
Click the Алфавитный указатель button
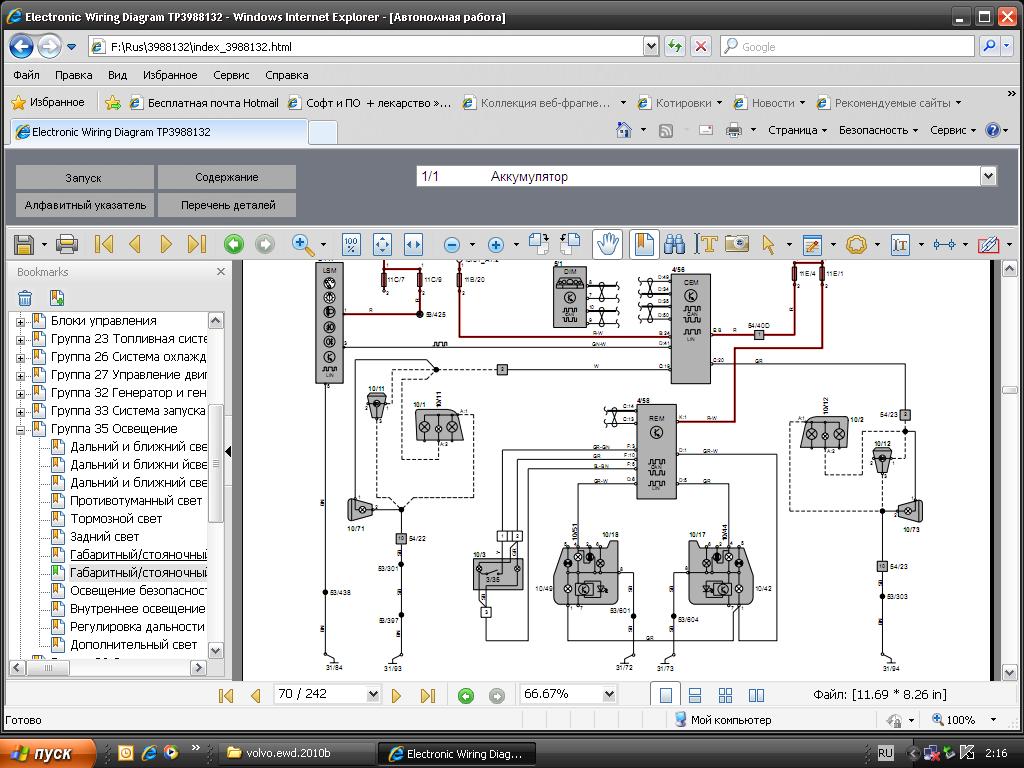tap(84, 205)
